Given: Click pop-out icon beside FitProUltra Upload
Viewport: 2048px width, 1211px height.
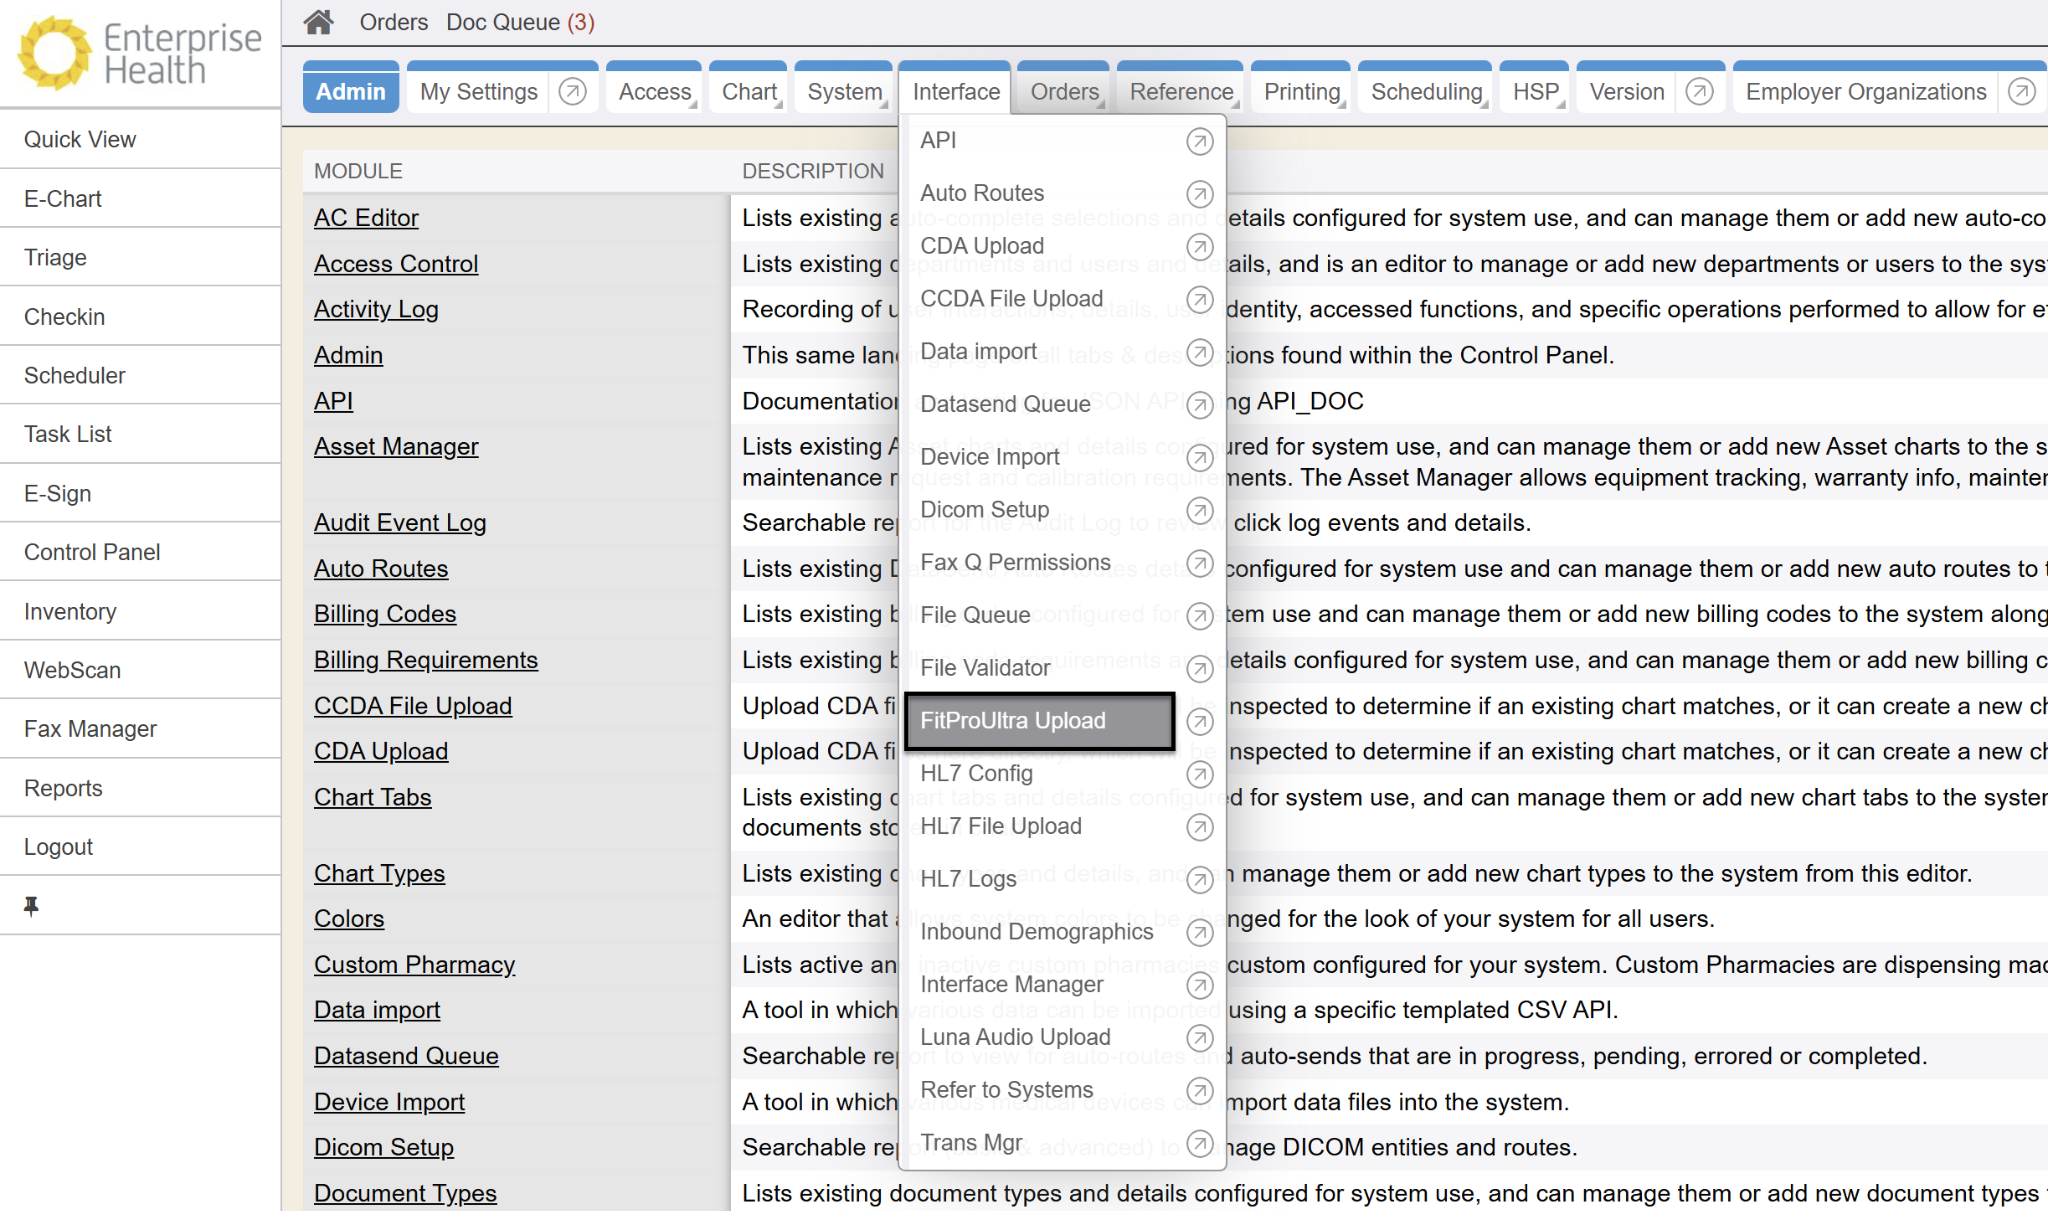Looking at the screenshot, I should pos(1199,722).
